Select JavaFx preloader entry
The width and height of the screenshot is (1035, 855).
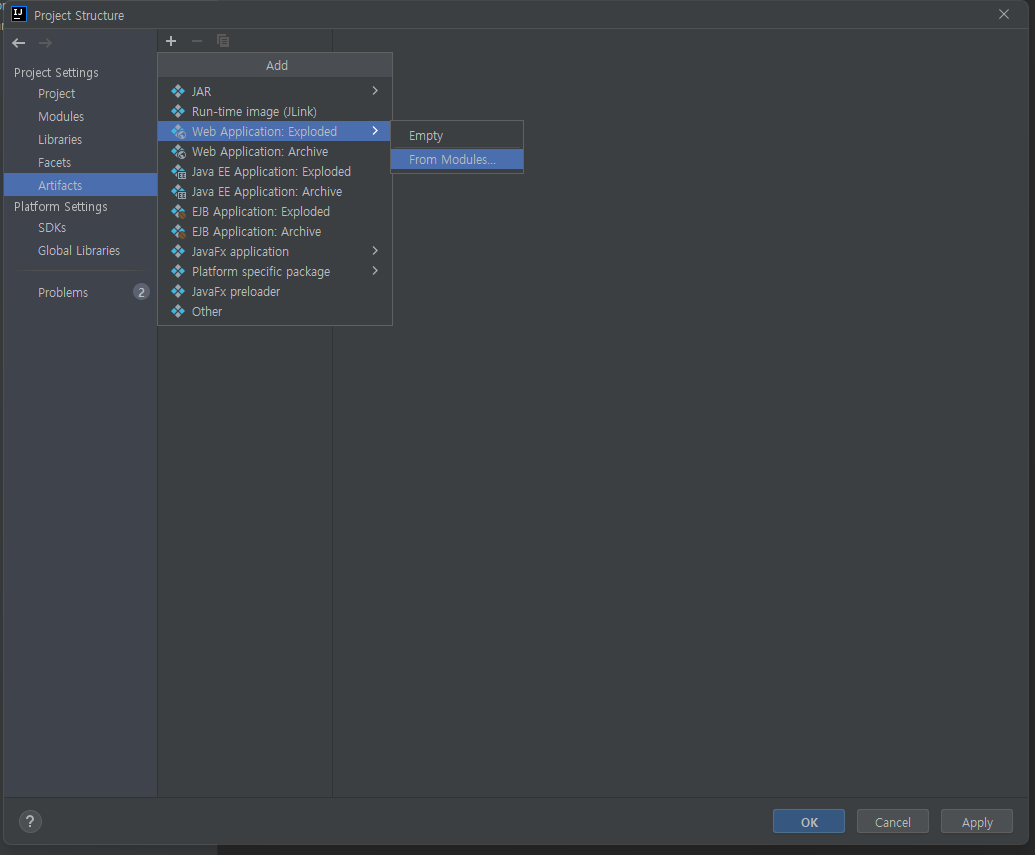click(275, 291)
